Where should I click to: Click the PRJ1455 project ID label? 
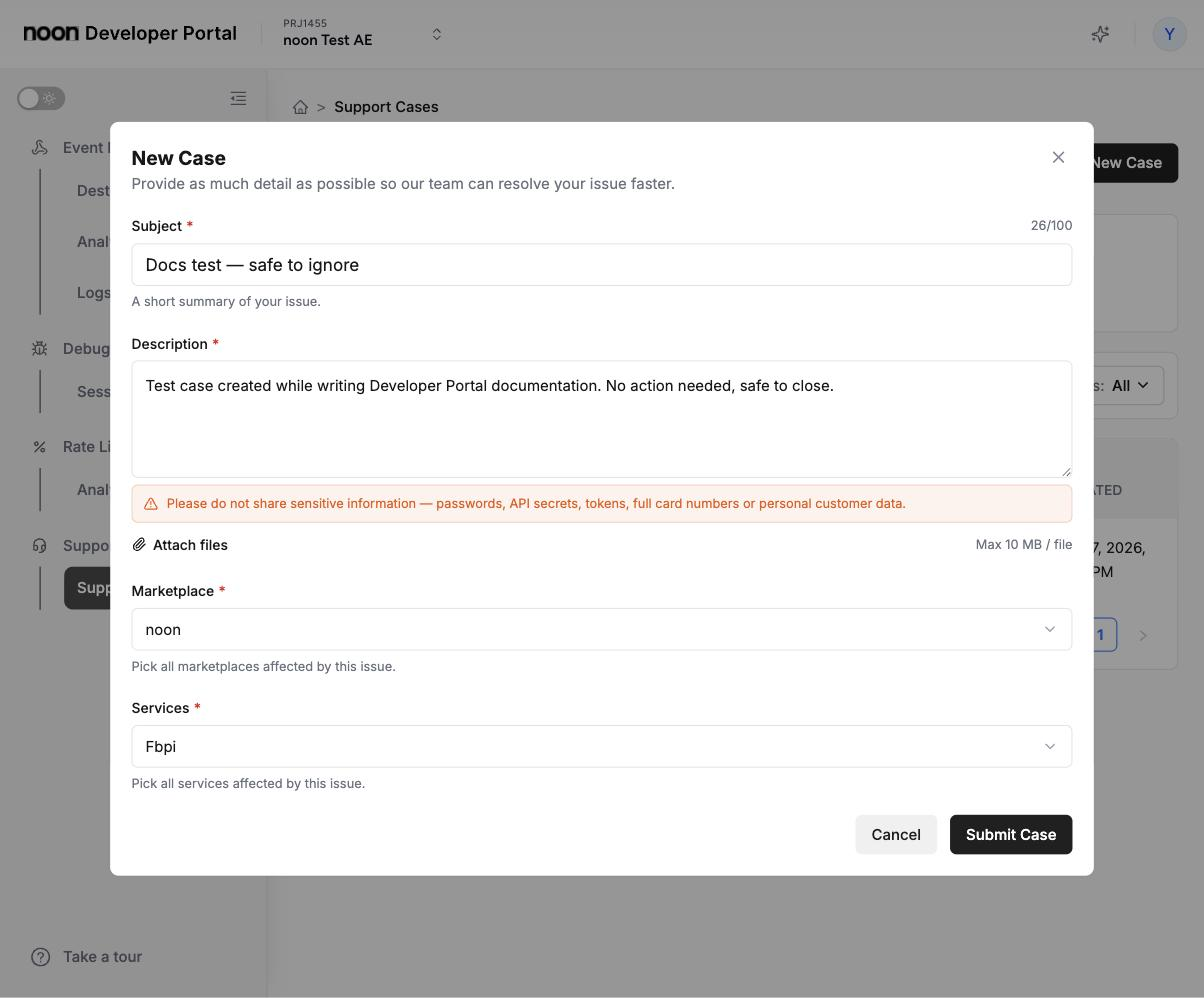pyautogui.click(x=305, y=23)
